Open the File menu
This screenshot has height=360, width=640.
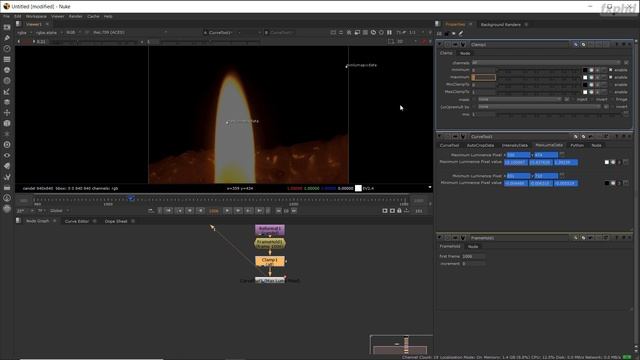[6, 16]
